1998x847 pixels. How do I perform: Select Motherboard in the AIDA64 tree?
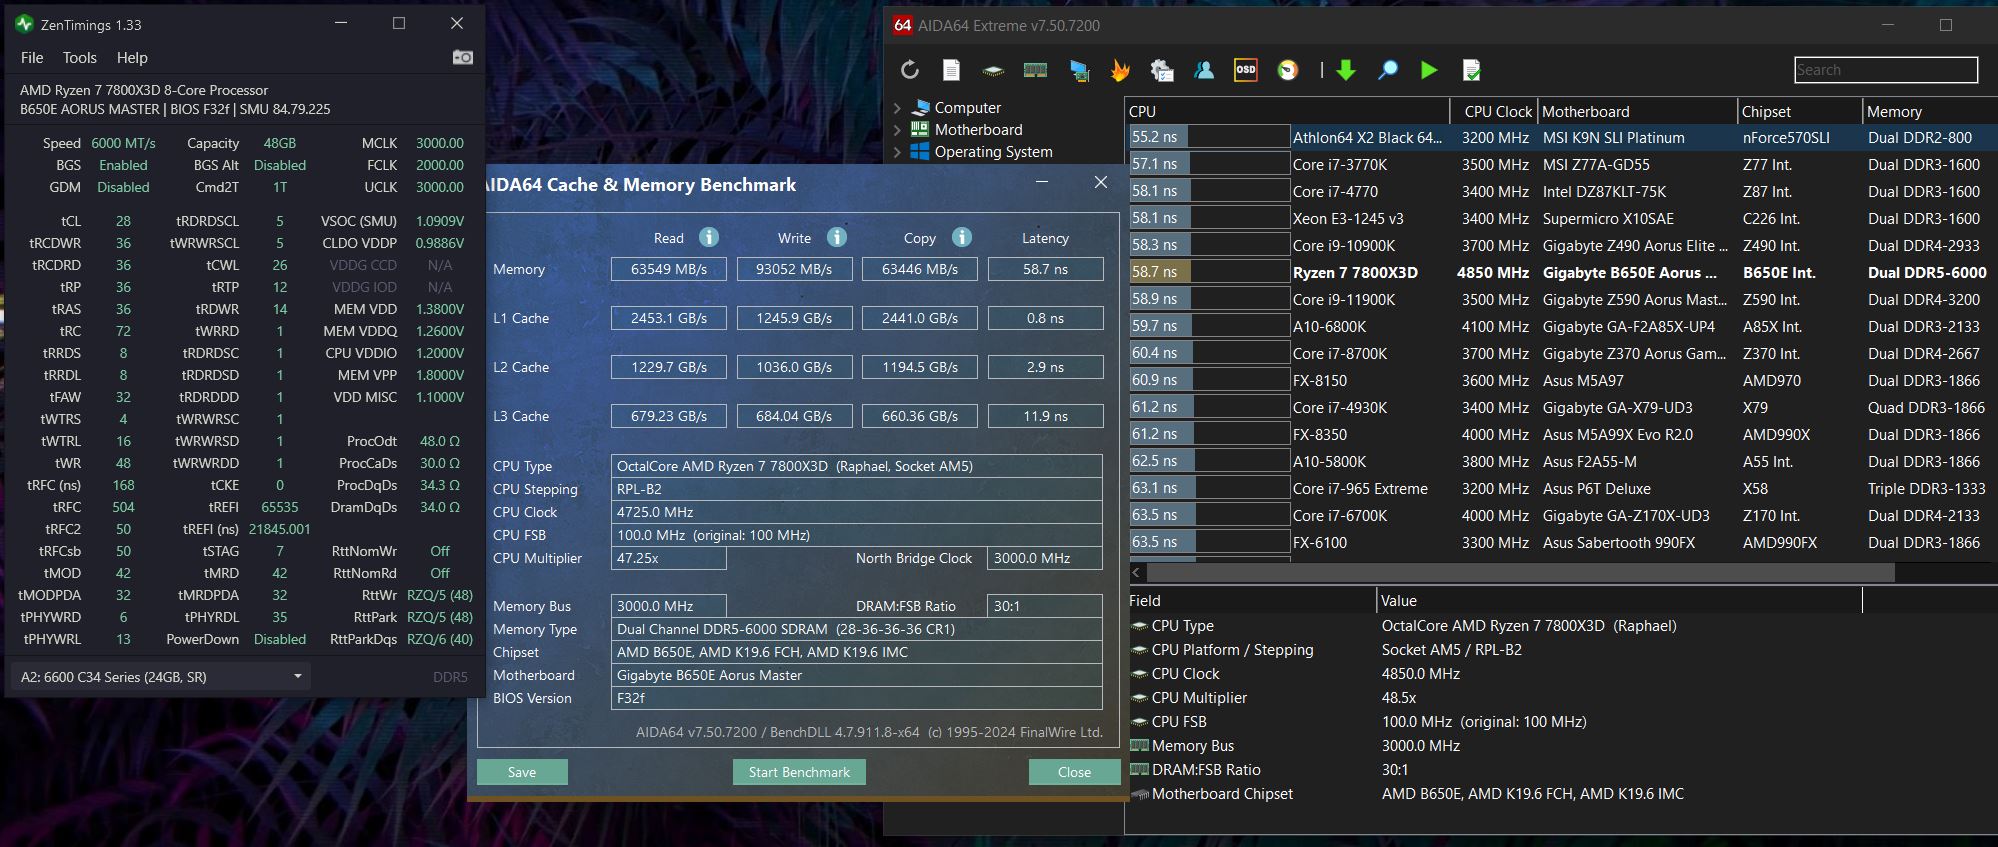978,130
